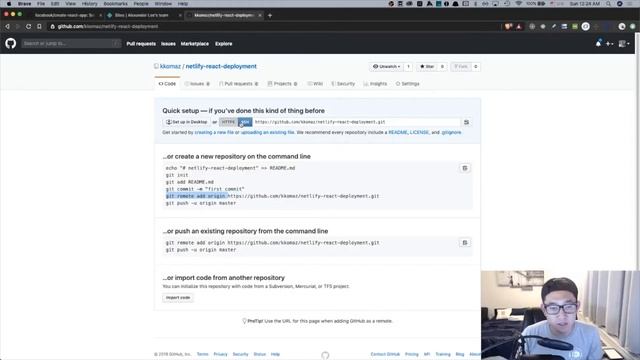The image size is (640, 360).
Task: Reload the page in the browser
Action: click(x=28, y=27)
